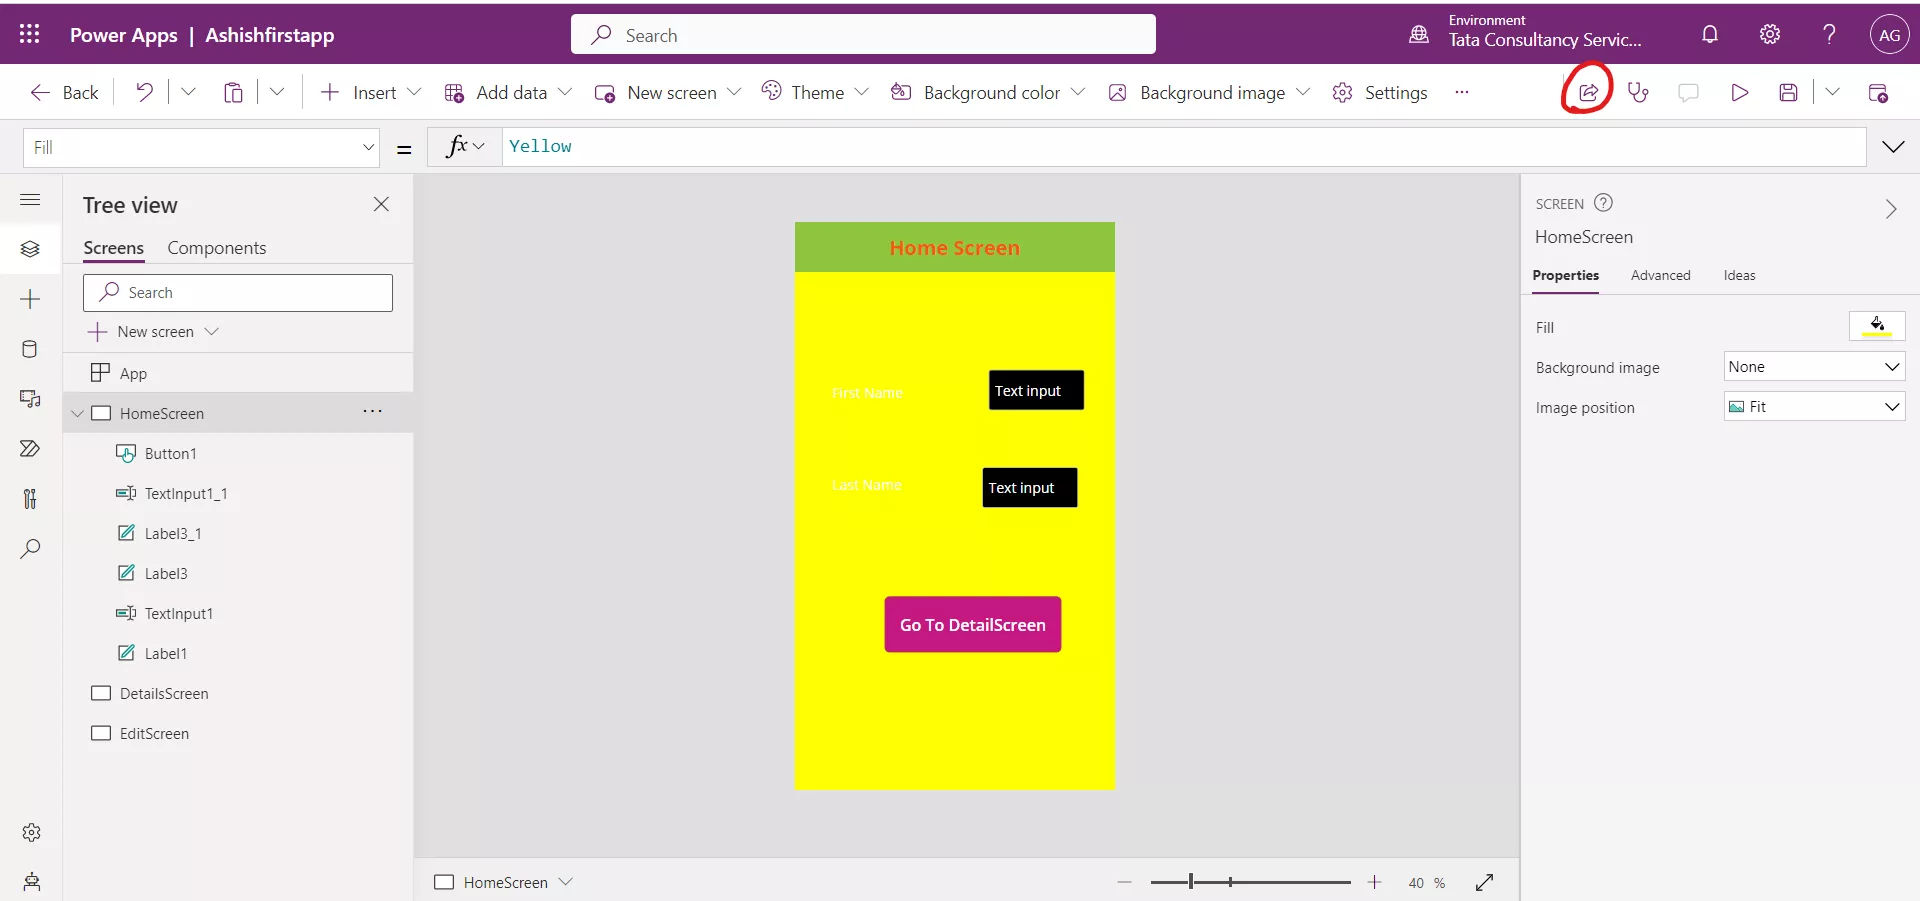Open notifications bell icon
Viewport: 1920px width, 901px height.
click(x=1709, y=35)
